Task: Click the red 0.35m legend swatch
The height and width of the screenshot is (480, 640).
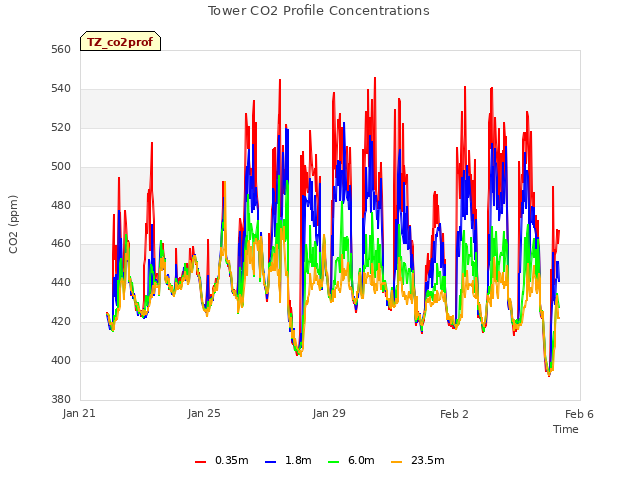Action: pyautogui.click(x=200, y=462)
